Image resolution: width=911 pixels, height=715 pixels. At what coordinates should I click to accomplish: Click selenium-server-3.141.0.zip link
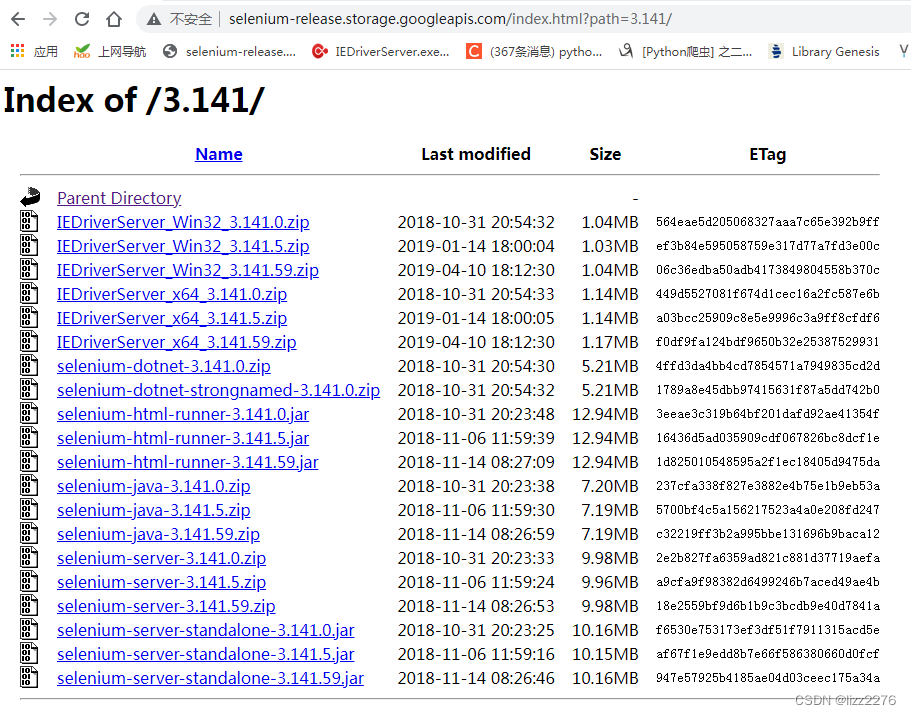coord(161,558)
